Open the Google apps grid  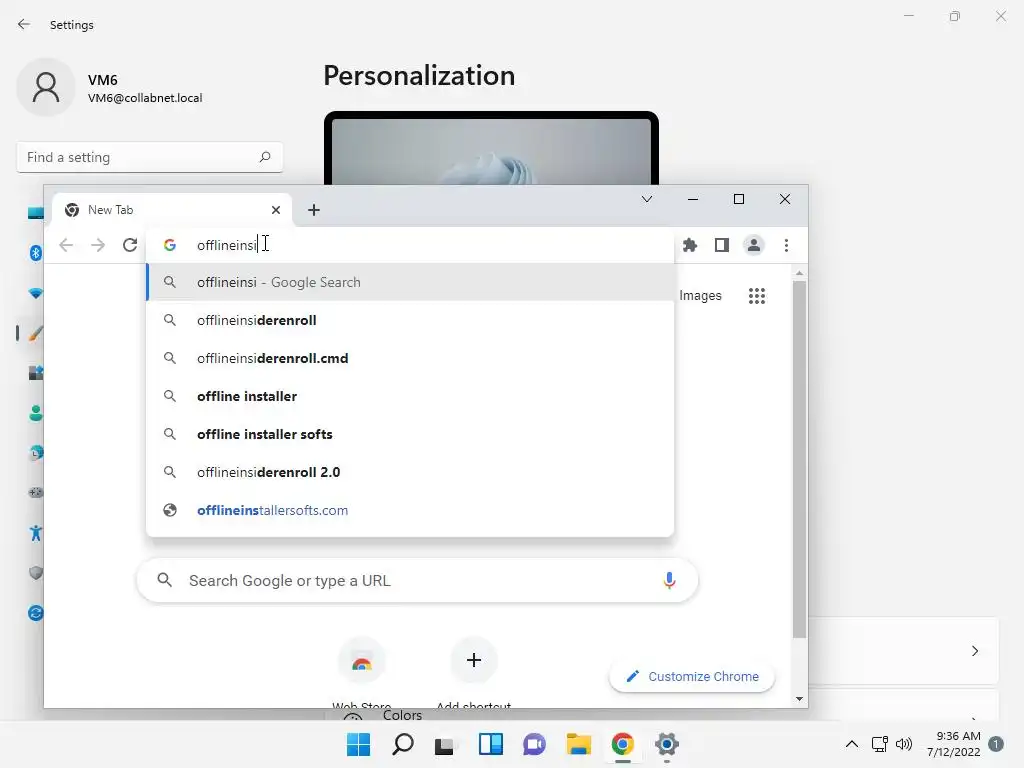pos(757,296)
